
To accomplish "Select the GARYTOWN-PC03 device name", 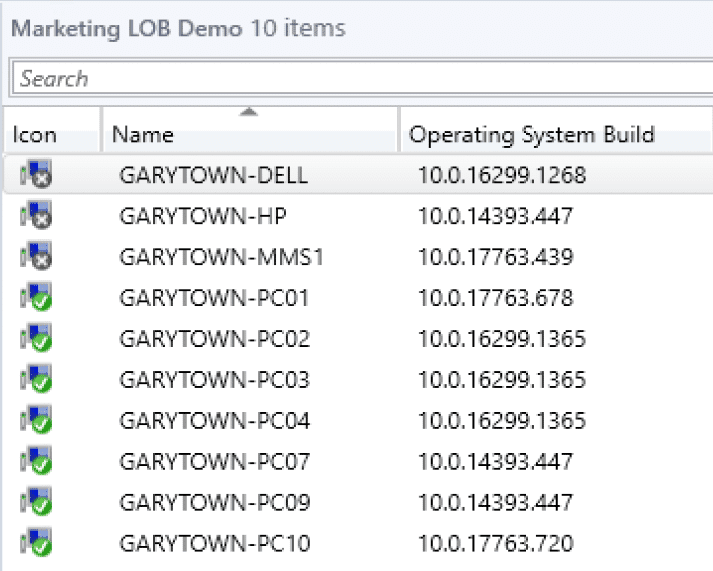I will (x=214, y=380).
